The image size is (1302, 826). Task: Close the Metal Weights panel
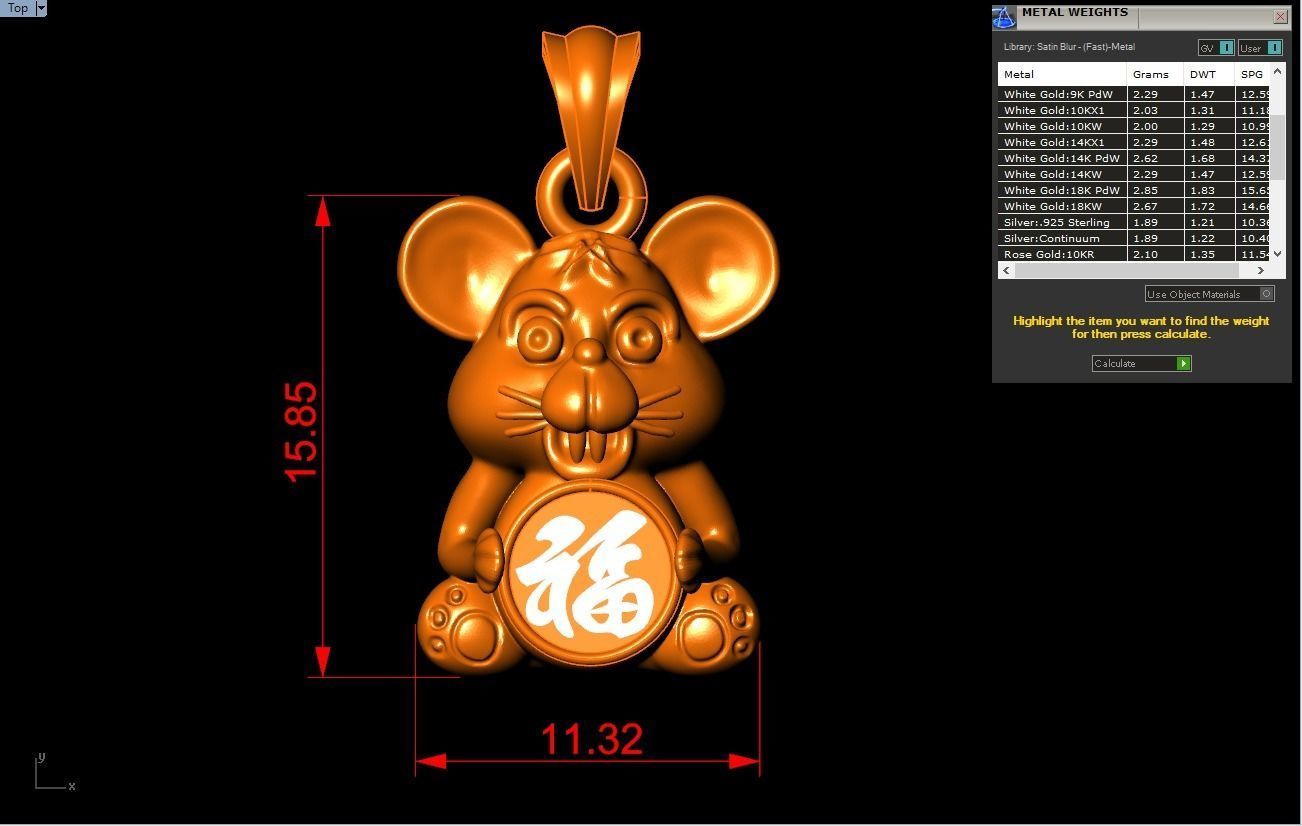(x=1280, y=17)
